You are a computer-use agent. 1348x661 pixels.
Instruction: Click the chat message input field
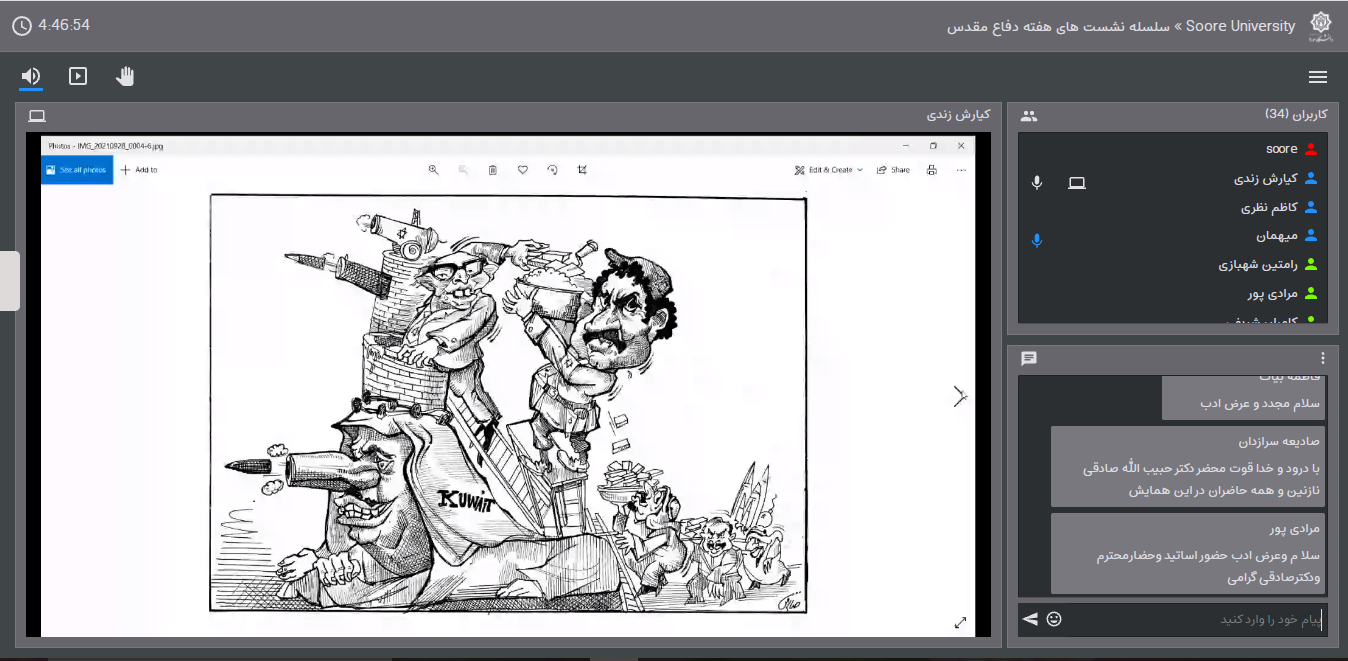pyautogui.click(x=1197, y=620)
